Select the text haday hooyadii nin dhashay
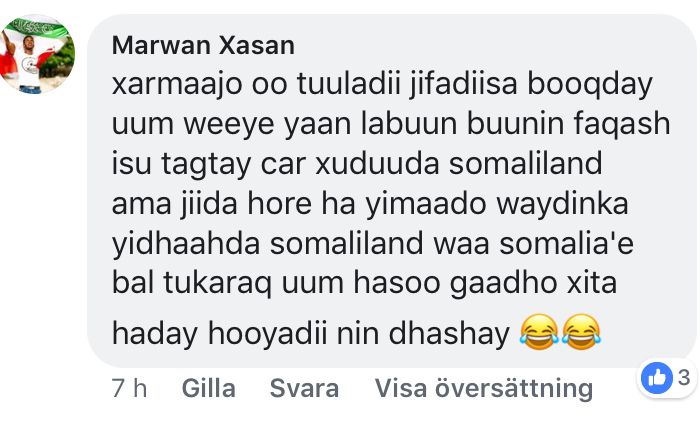The width and height of the screenshot is (700, 421). coord(311,333)
